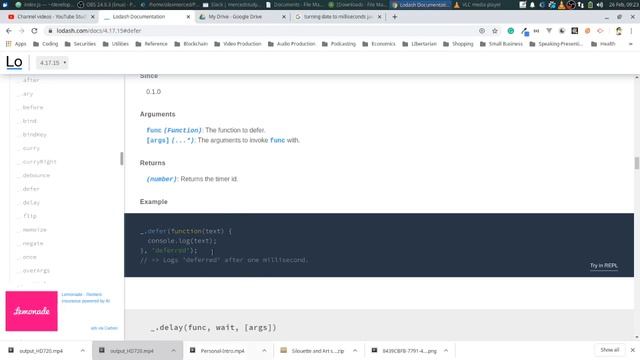This screenshot has width=640, height=360.
Task: Open the Libertarian bookmarks folder
Action: pos(420,44)
